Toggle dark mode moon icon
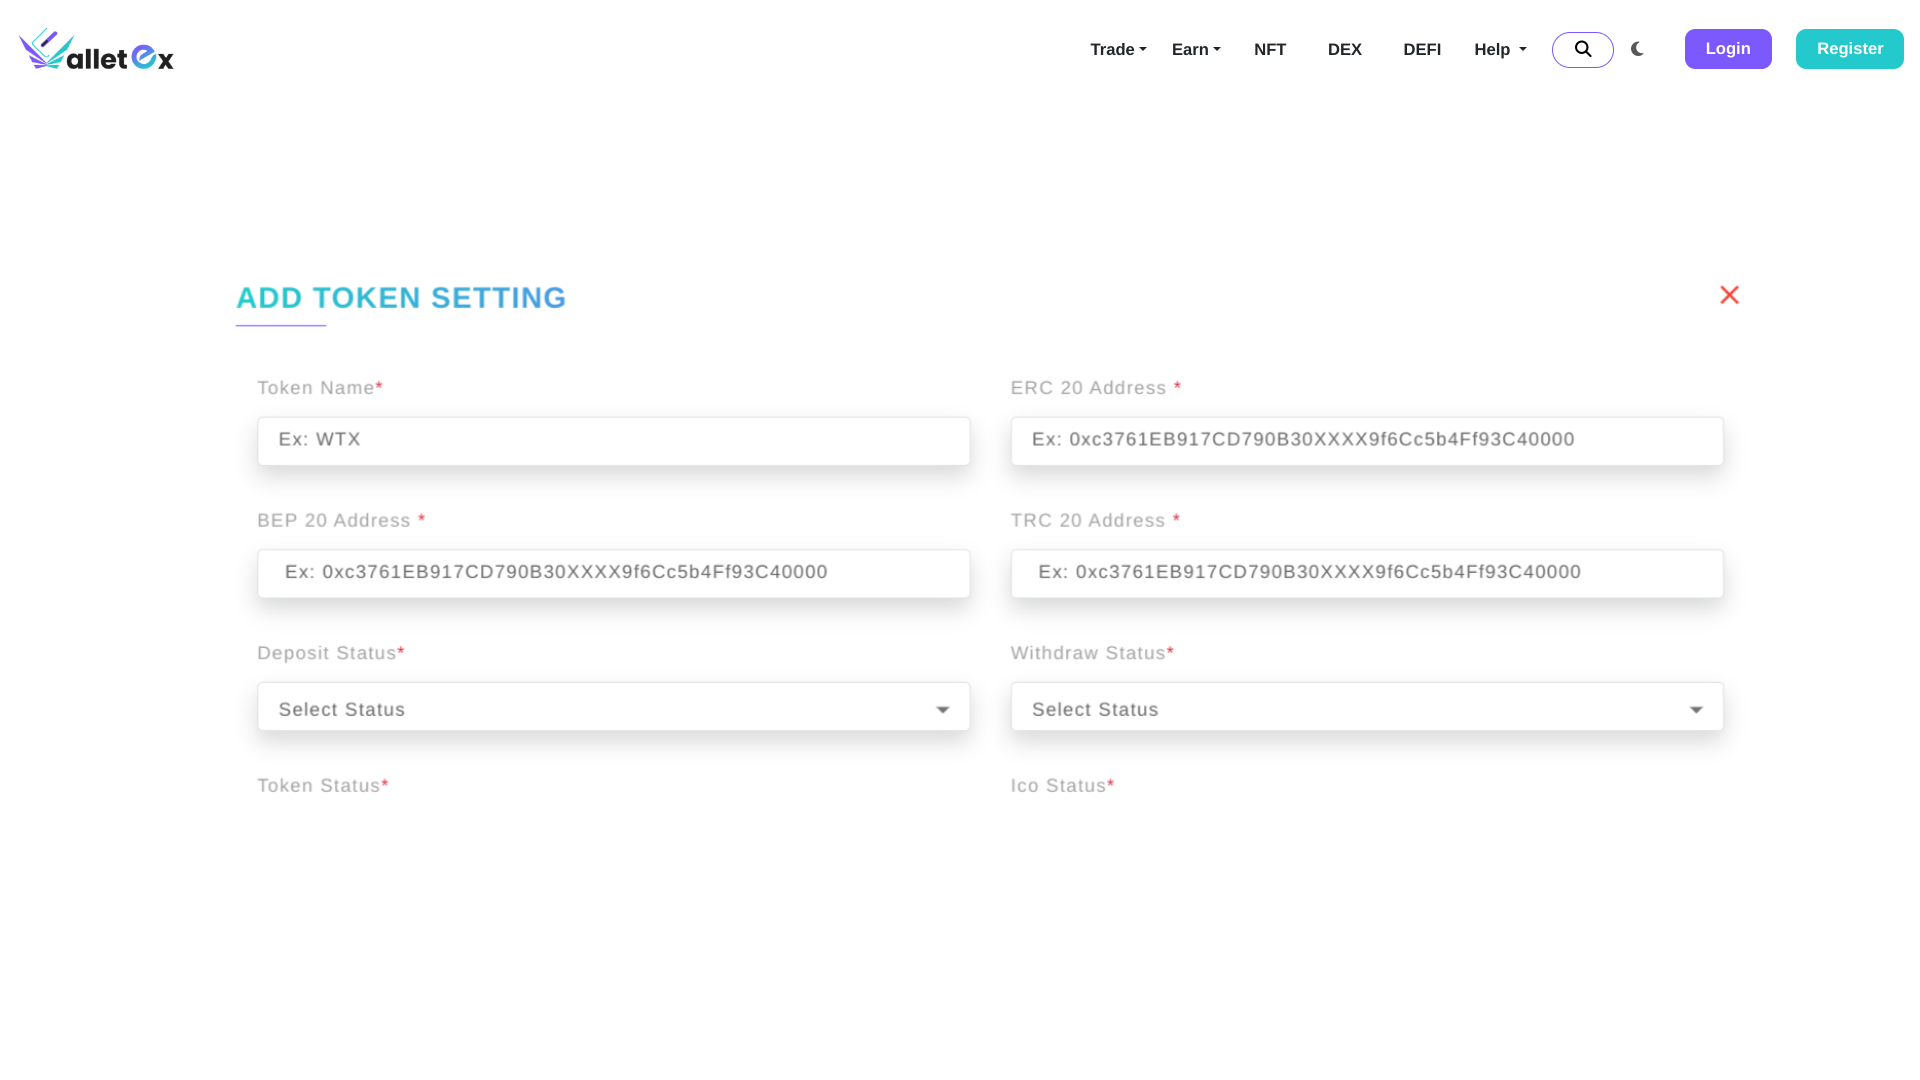Screen dimensions: 1920x1080 tap(1637, 49)
